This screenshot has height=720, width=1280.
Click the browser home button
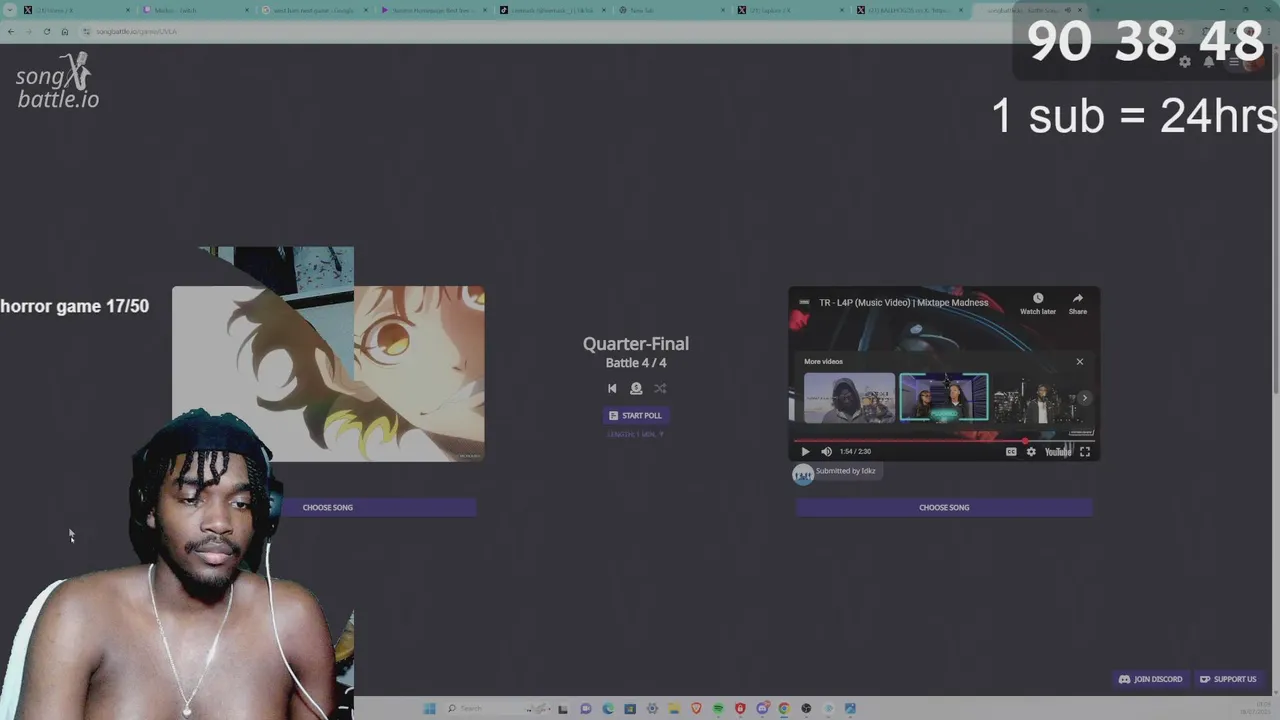click(x=65, y=31)
